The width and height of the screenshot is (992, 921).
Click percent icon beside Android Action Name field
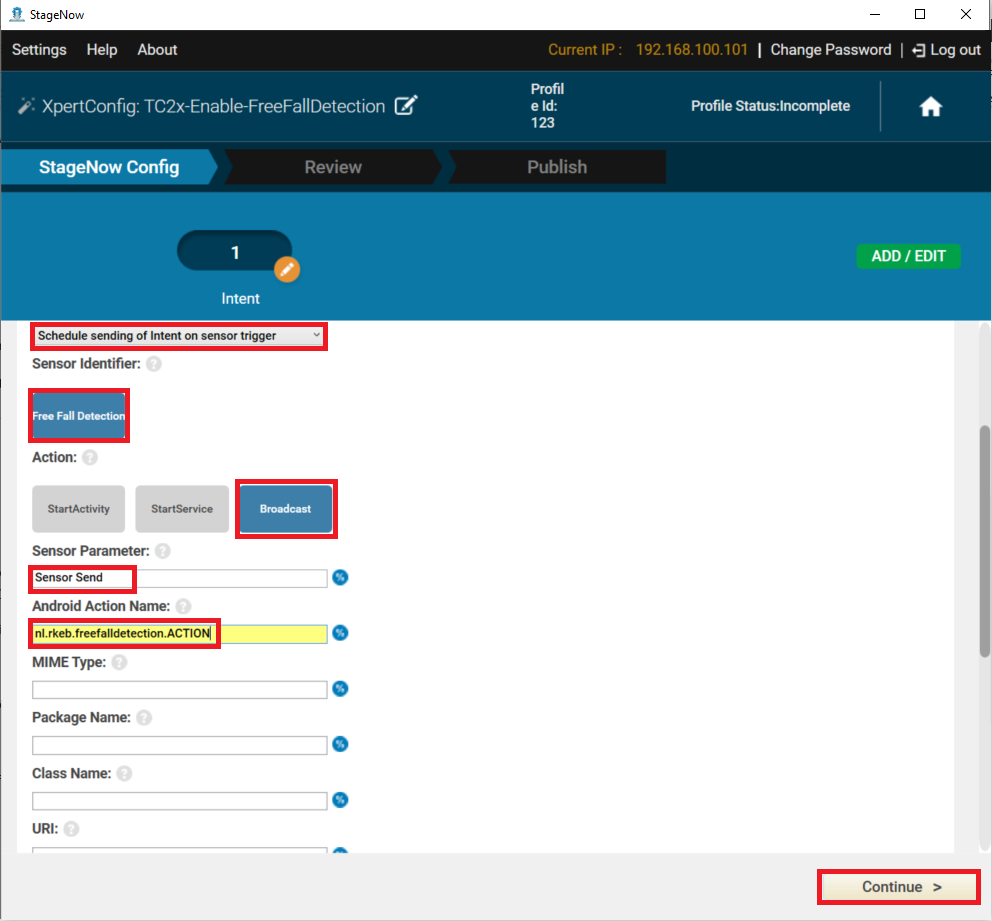point(340,633)
